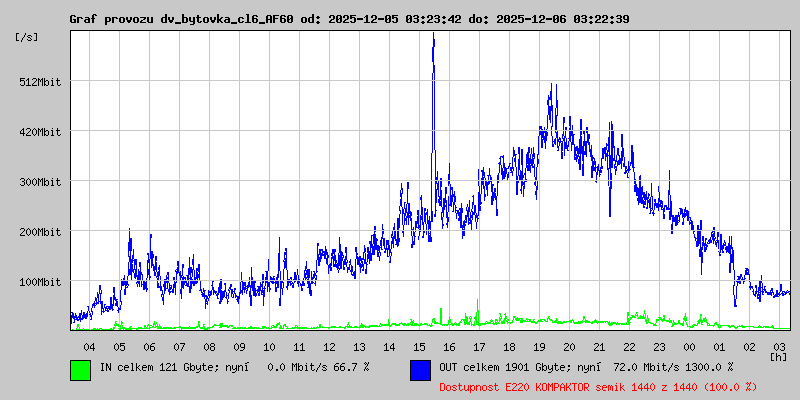Select the 200Mbit y-axis label
The width and height of the screenshot is (800, 400).
[x=40, y=232]
